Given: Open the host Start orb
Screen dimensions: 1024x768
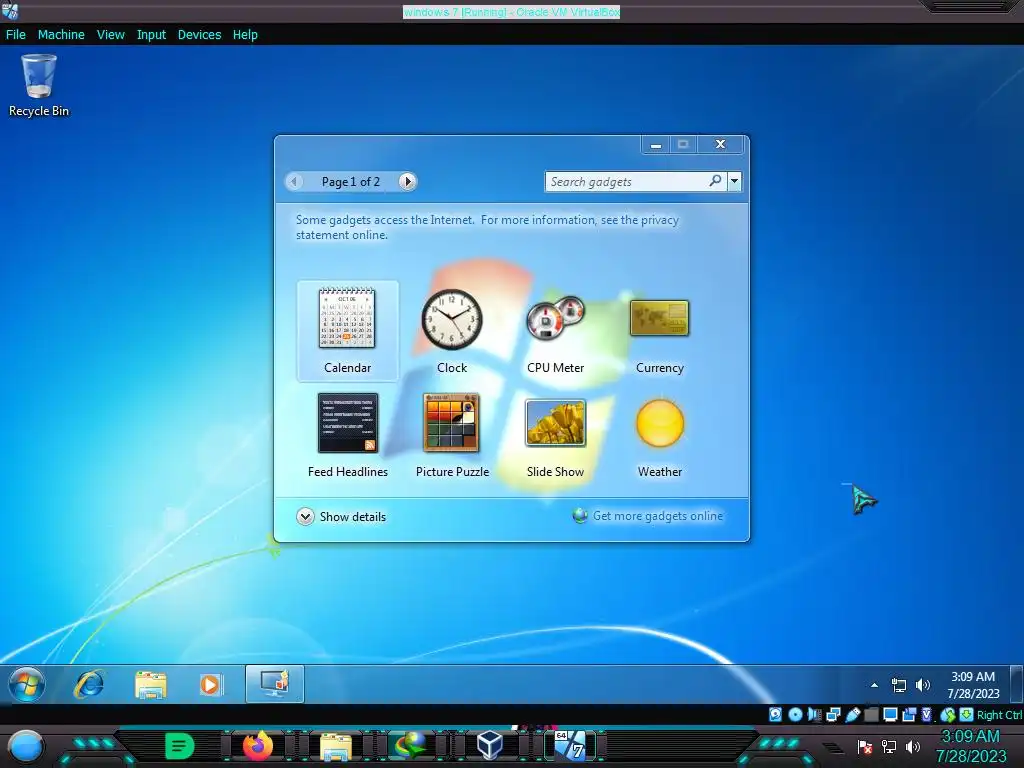Looking at the screenshot, I should coord(26,746).
